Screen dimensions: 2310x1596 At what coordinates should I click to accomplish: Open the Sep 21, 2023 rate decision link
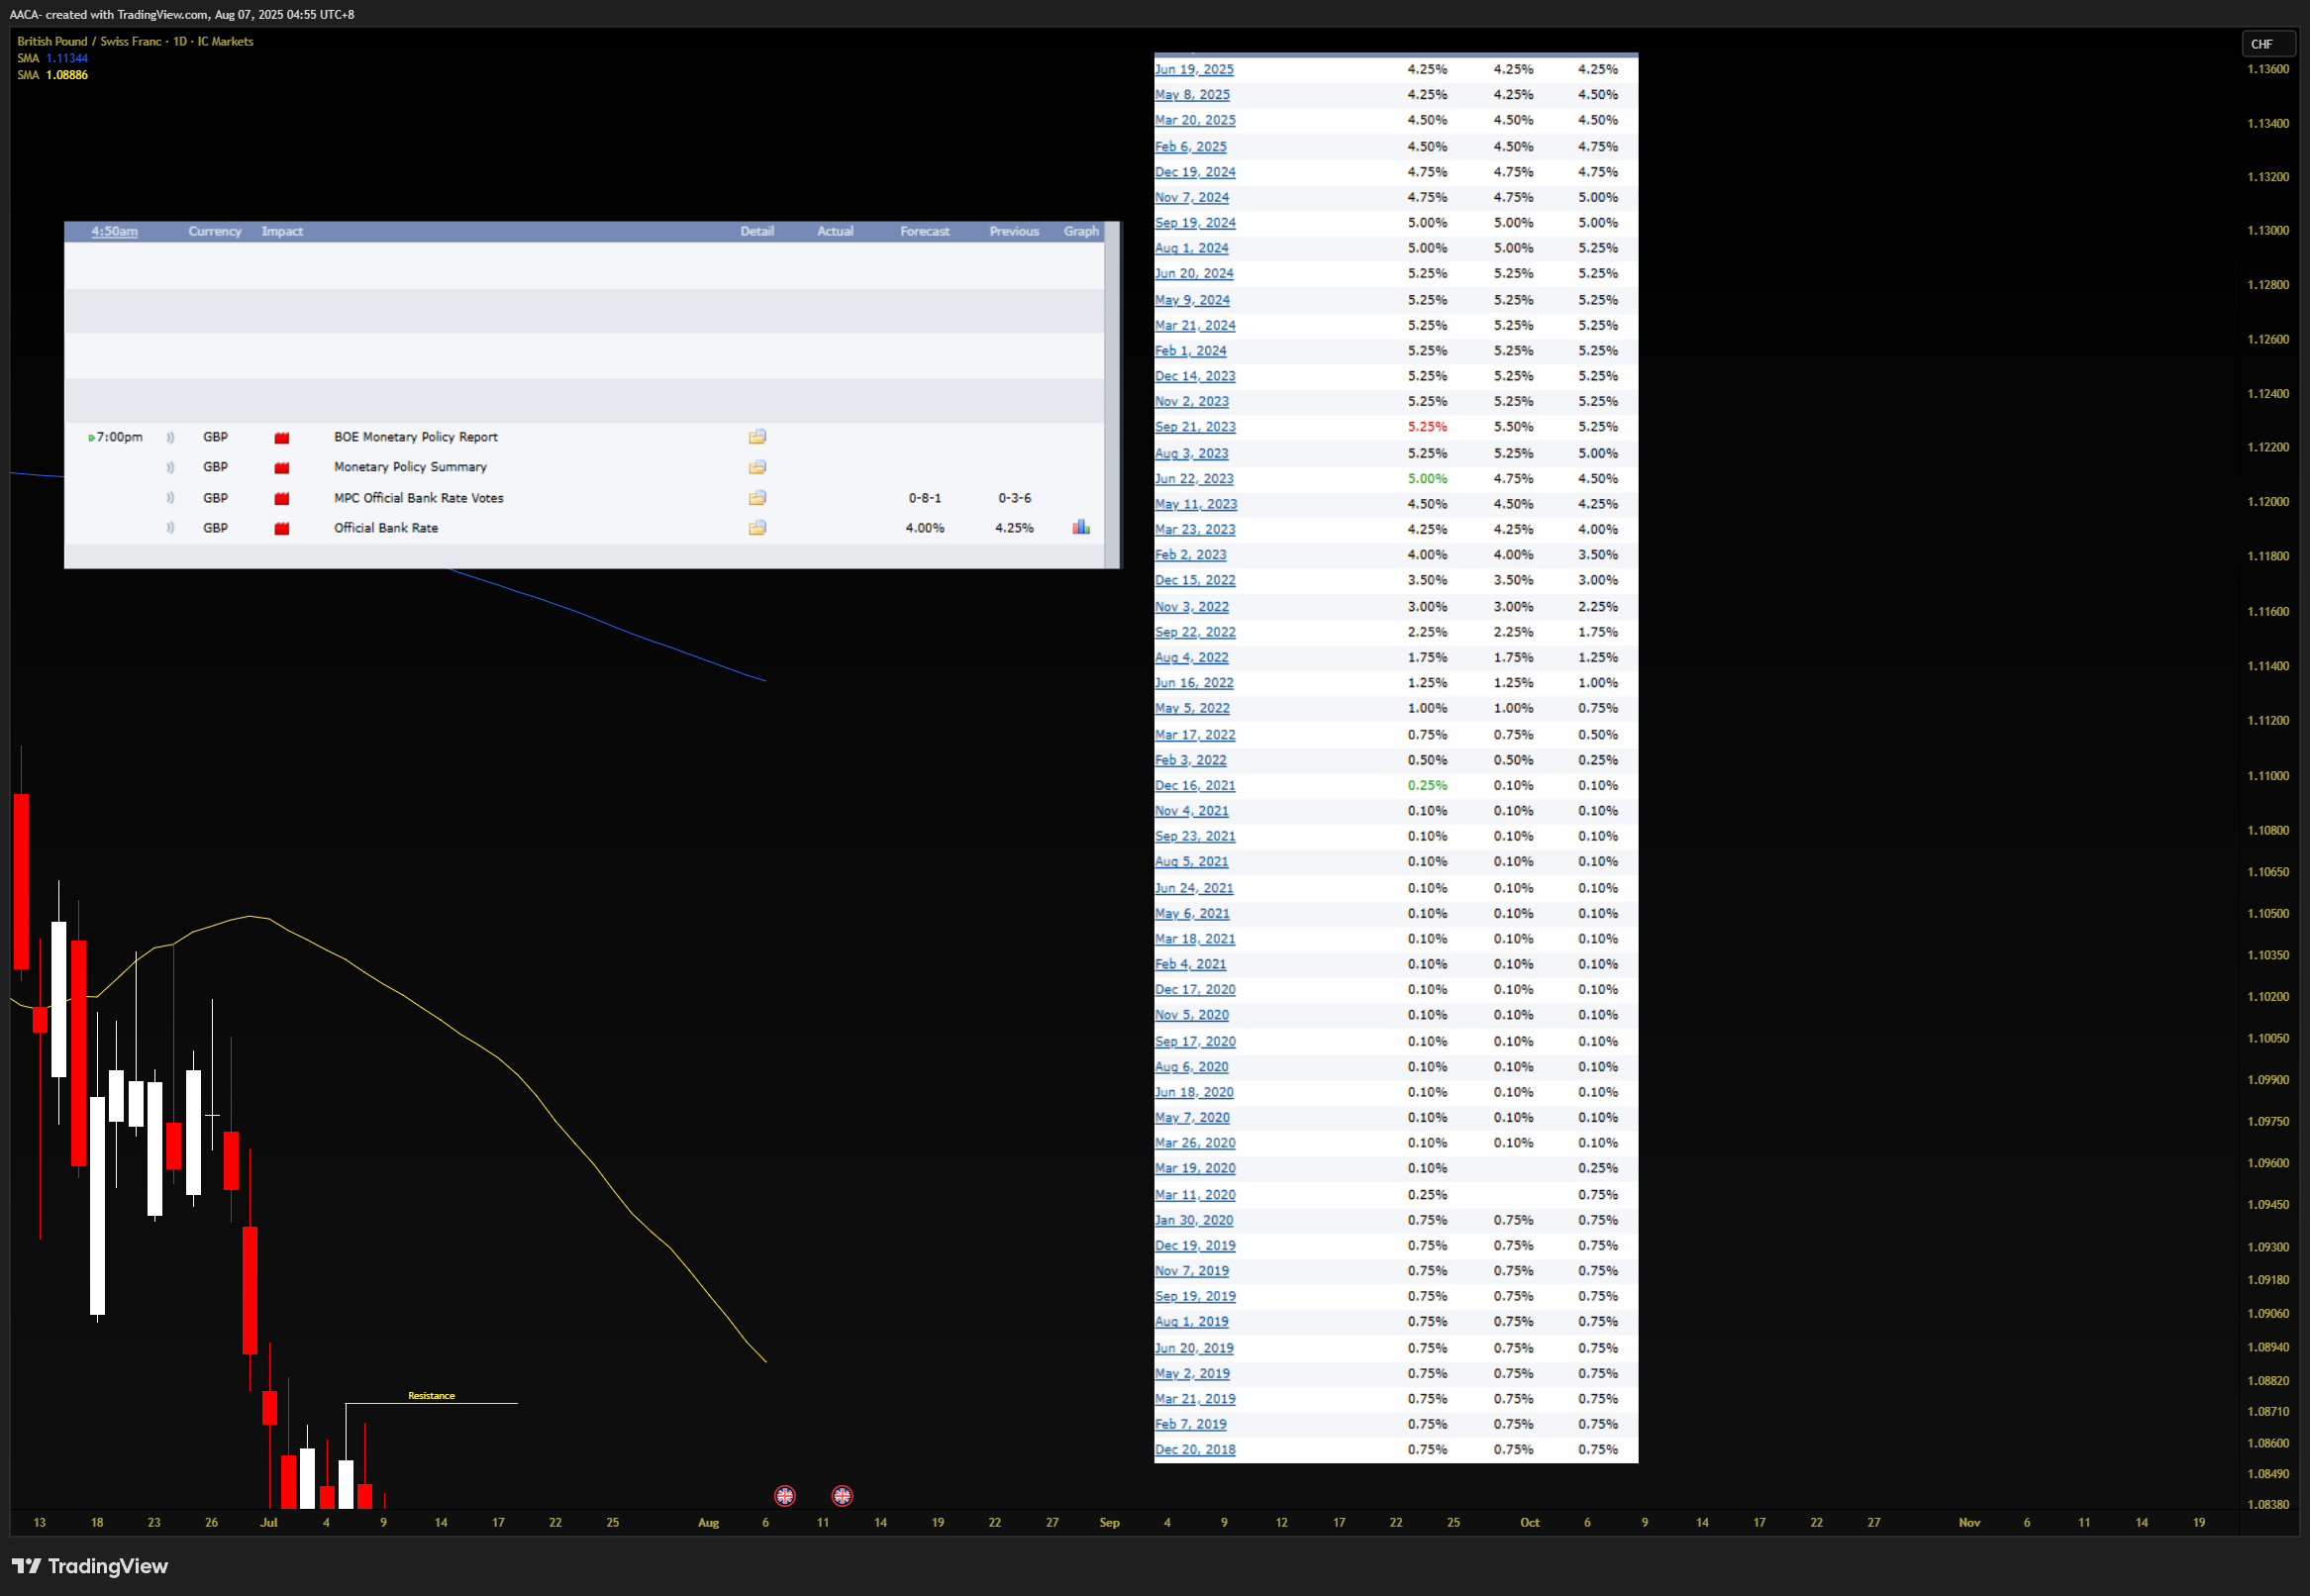pos(1195,427)
